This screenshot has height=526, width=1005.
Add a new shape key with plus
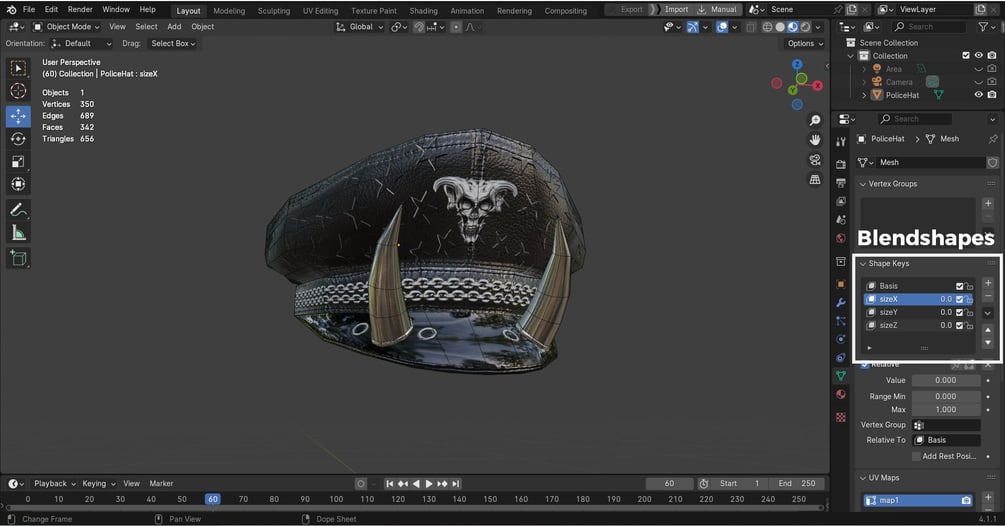[988, 283]
